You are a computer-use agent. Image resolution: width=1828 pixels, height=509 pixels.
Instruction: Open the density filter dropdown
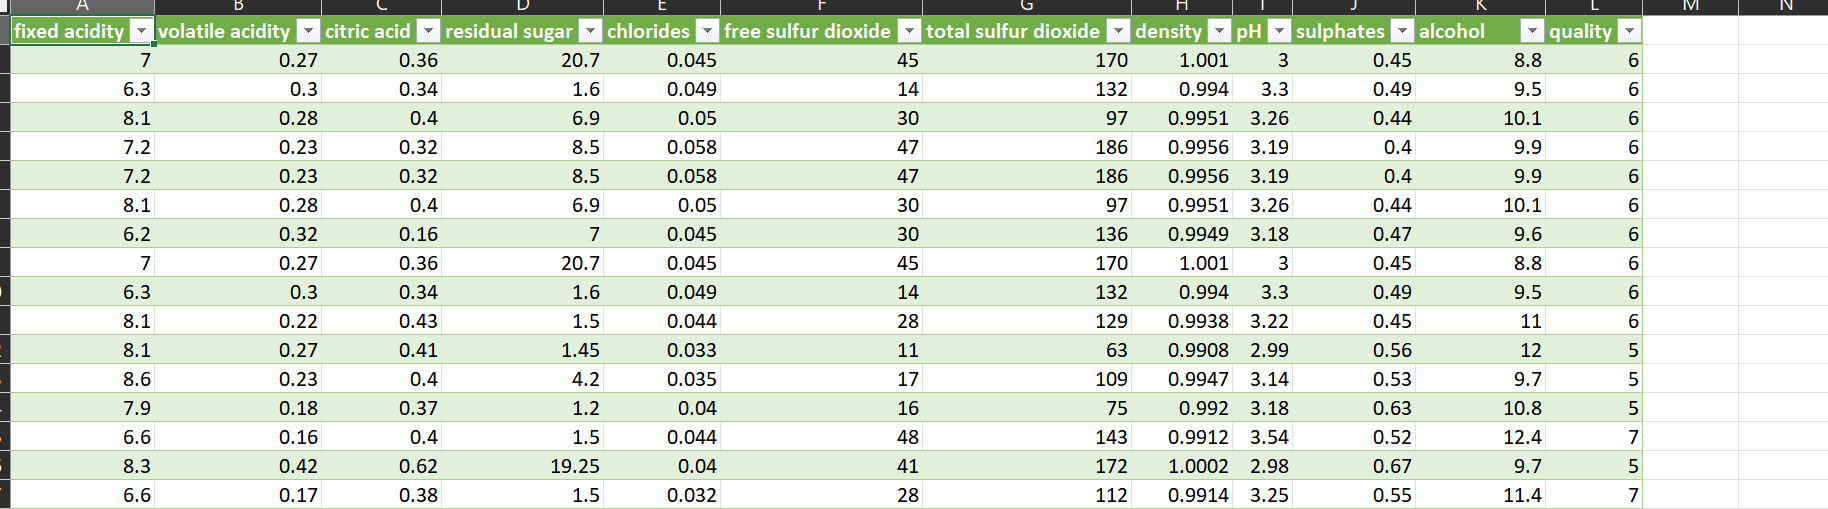[1219, 31]
